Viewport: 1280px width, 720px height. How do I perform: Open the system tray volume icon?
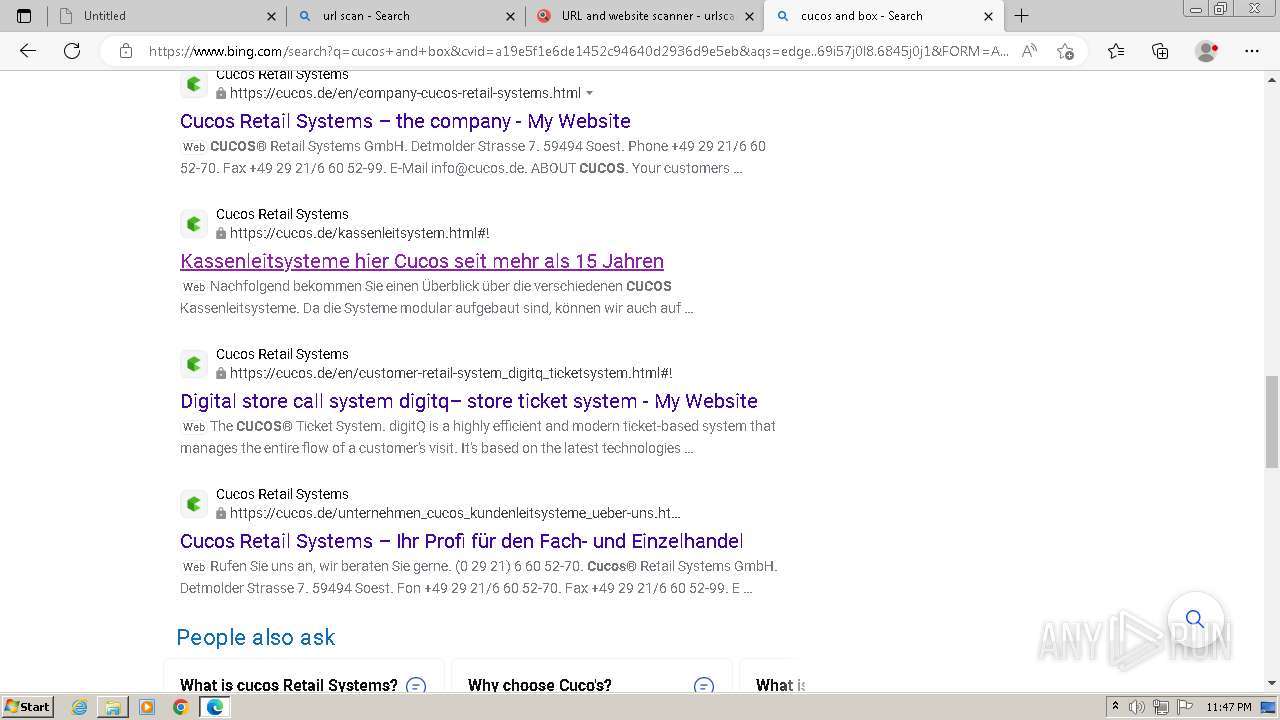point(1137,707)
